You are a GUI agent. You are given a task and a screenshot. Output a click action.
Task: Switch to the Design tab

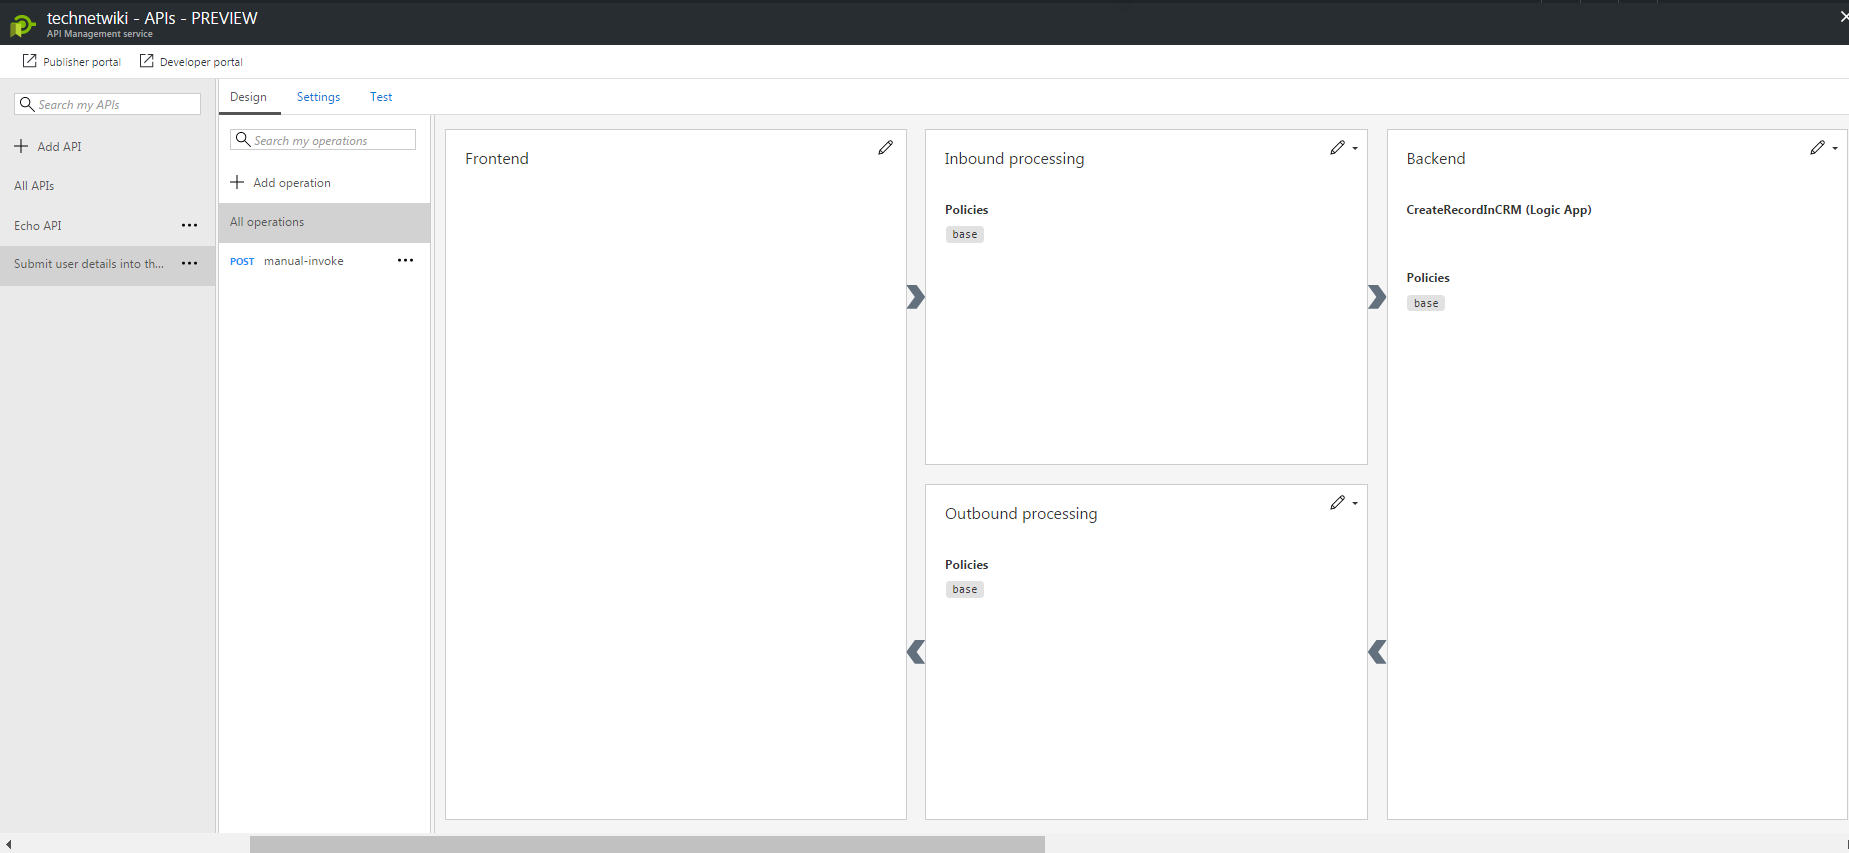[x=248, y=97]
